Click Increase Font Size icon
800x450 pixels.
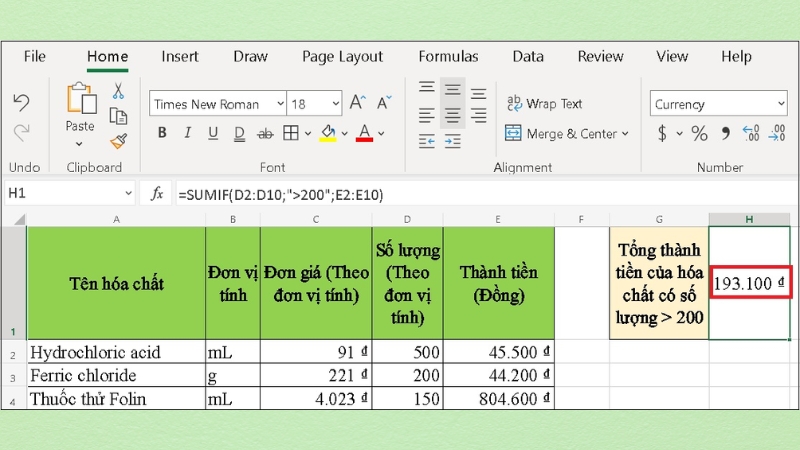(x=358, y=104)
